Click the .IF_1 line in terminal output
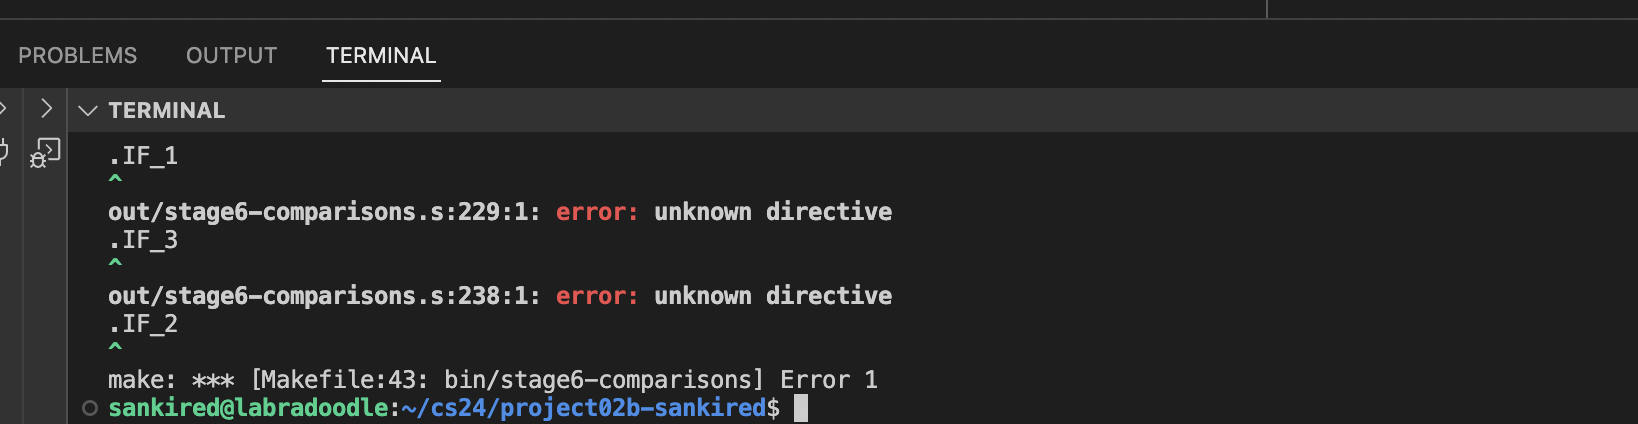Image resolution: width=1638 pixels, height=424 pixels. pos(143,156)
